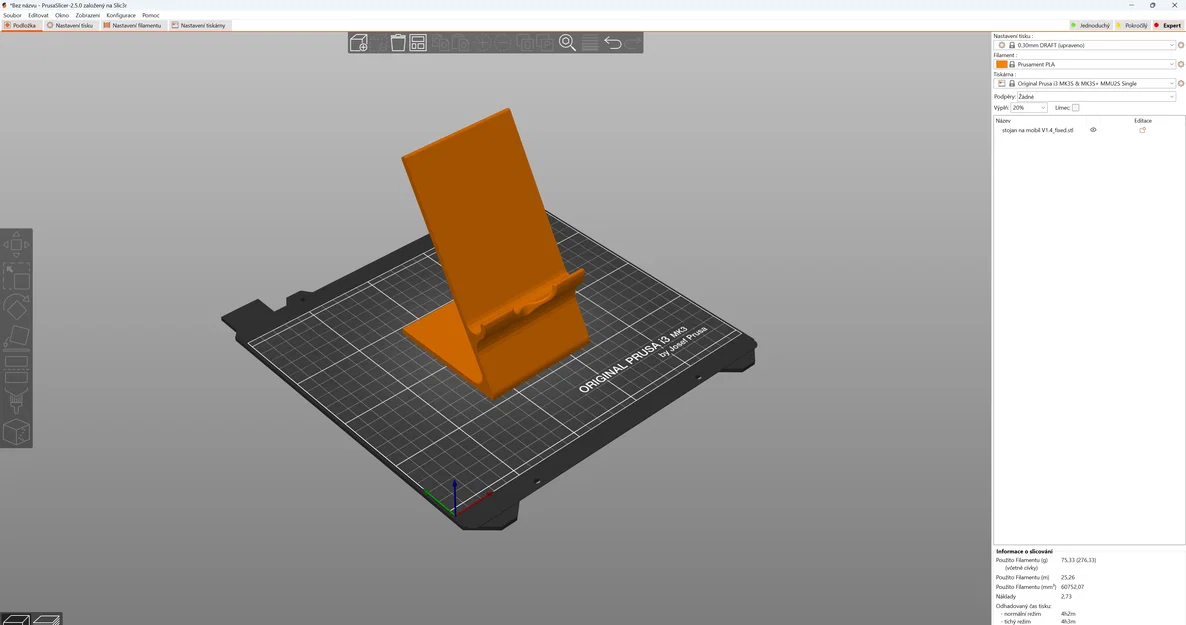Expand the Podpěry dropdown

1093,96
